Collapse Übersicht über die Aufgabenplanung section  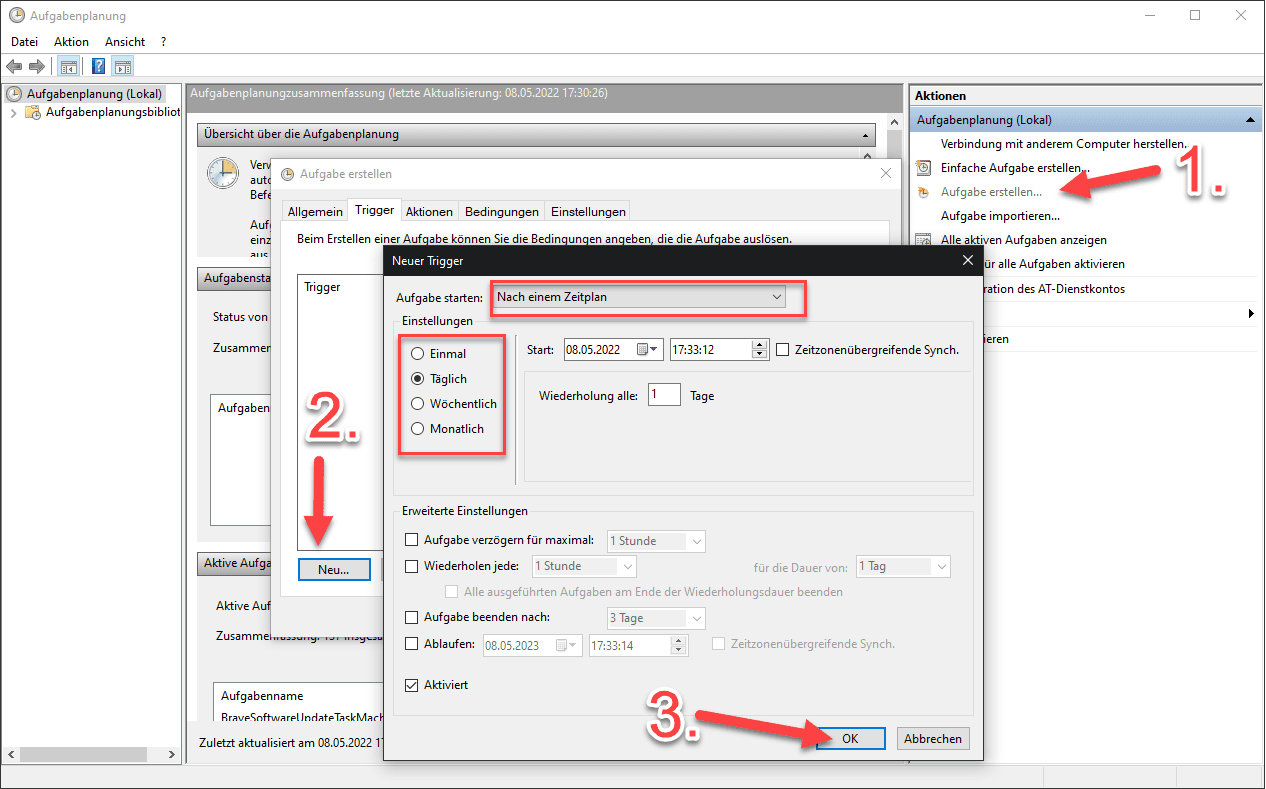pyautogui.click(x=865, y=134)
